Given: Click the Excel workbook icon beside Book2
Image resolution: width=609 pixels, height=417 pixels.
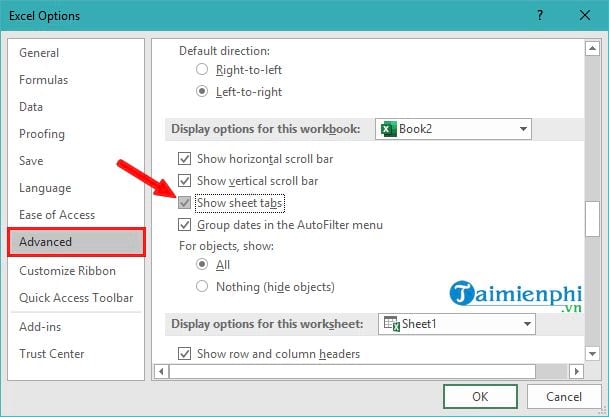Looking at the screenshot, I should 388,129.
